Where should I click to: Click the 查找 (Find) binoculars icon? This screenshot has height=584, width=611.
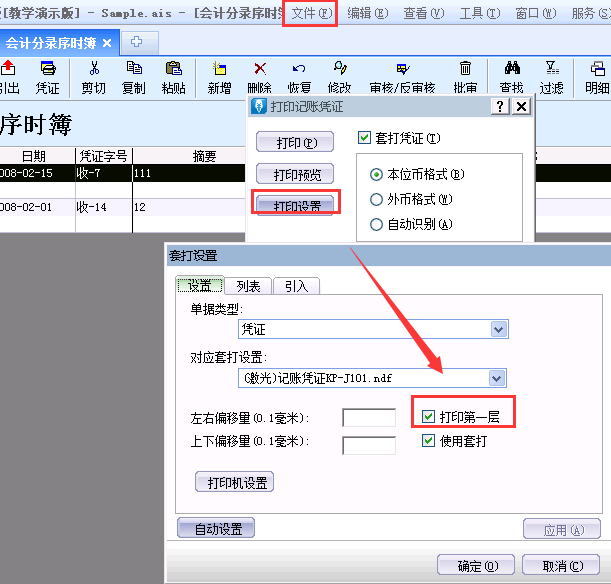point(511,69)
